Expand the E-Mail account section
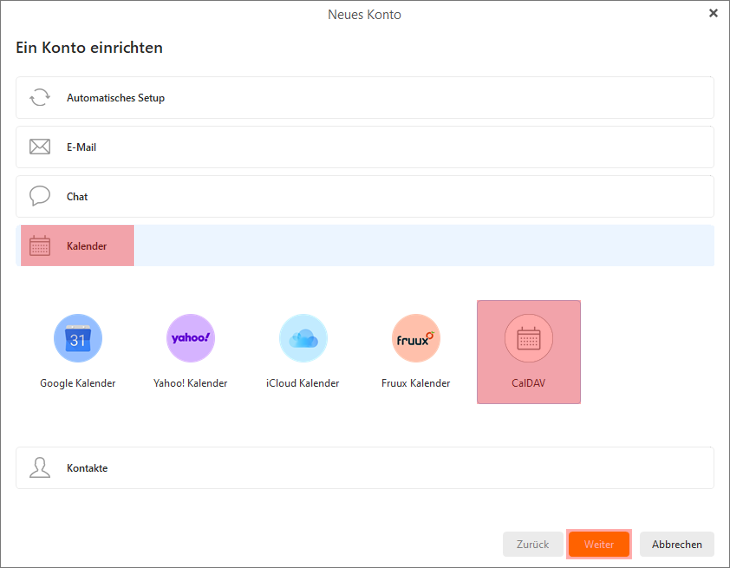730x568 pixels. click(365, 147)
